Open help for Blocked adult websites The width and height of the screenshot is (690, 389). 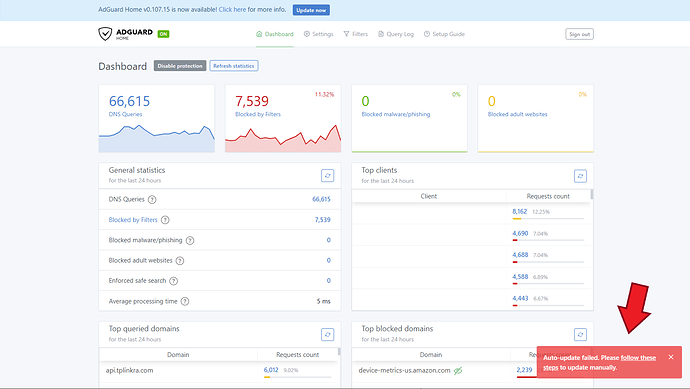tap(180, 261)
